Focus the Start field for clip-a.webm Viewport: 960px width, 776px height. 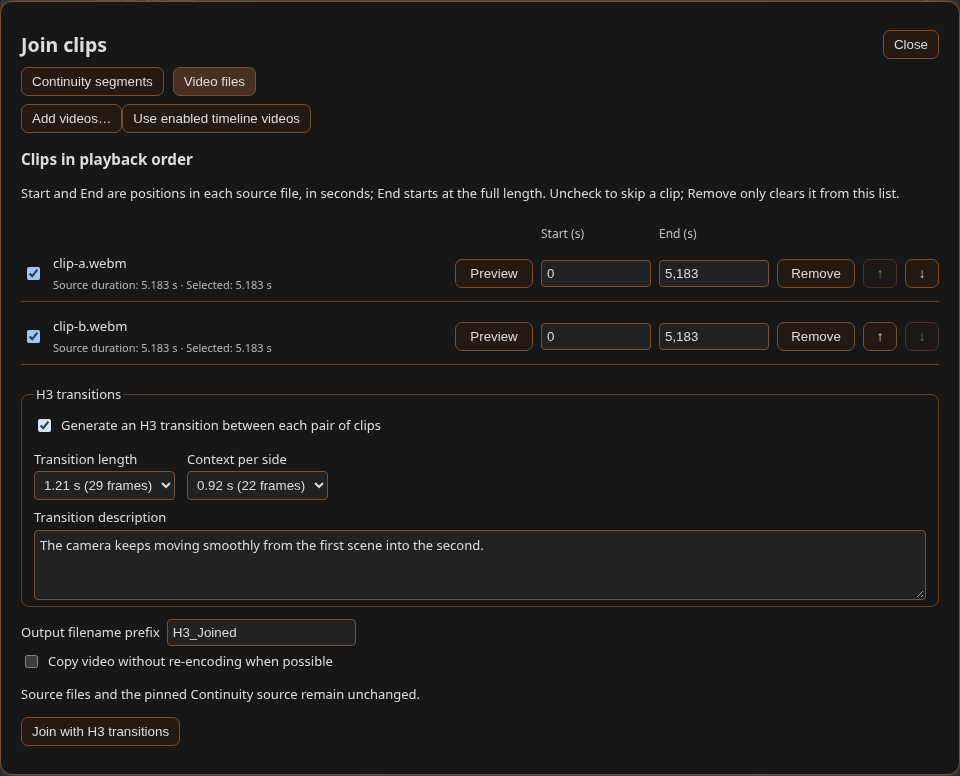coord(596,274)
